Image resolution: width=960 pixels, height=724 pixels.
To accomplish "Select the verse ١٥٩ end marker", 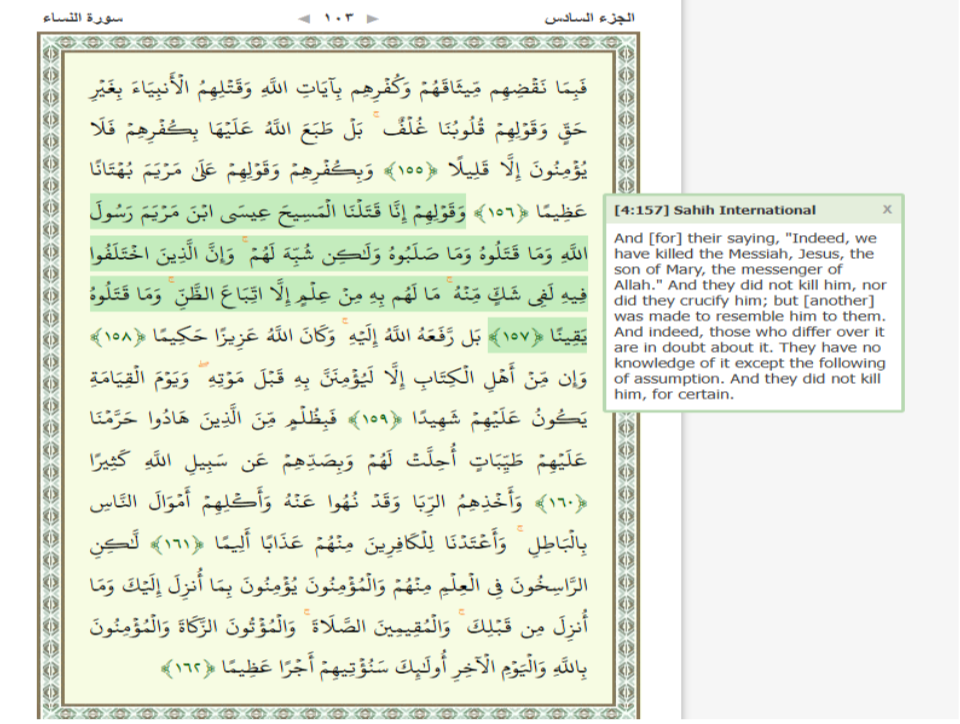I will [x=375, y=419].
